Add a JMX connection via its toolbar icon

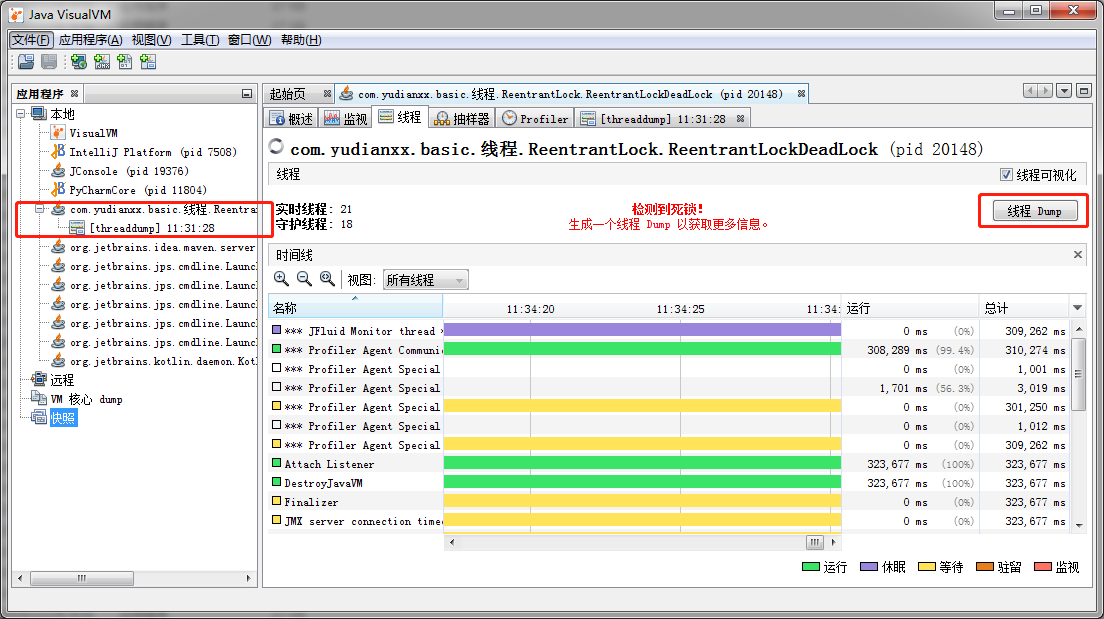tap(101, 61)
